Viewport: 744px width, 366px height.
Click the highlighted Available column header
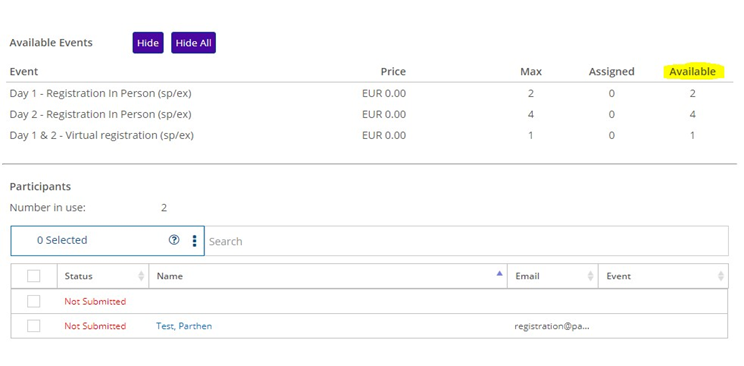point(692,72)
